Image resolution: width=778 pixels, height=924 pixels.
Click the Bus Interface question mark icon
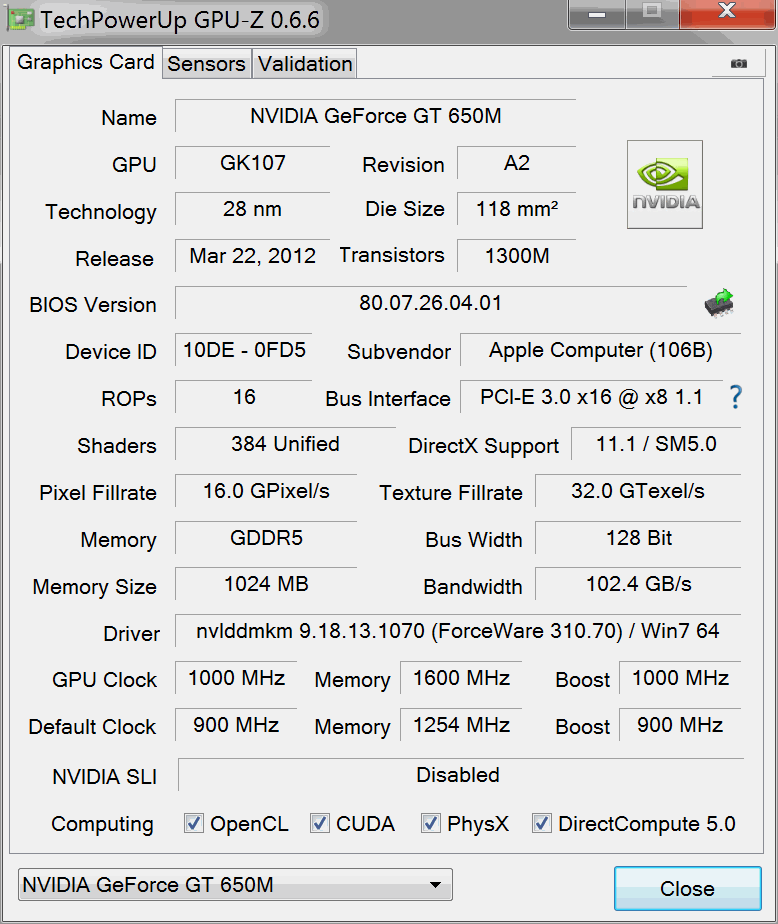[736, 397]
